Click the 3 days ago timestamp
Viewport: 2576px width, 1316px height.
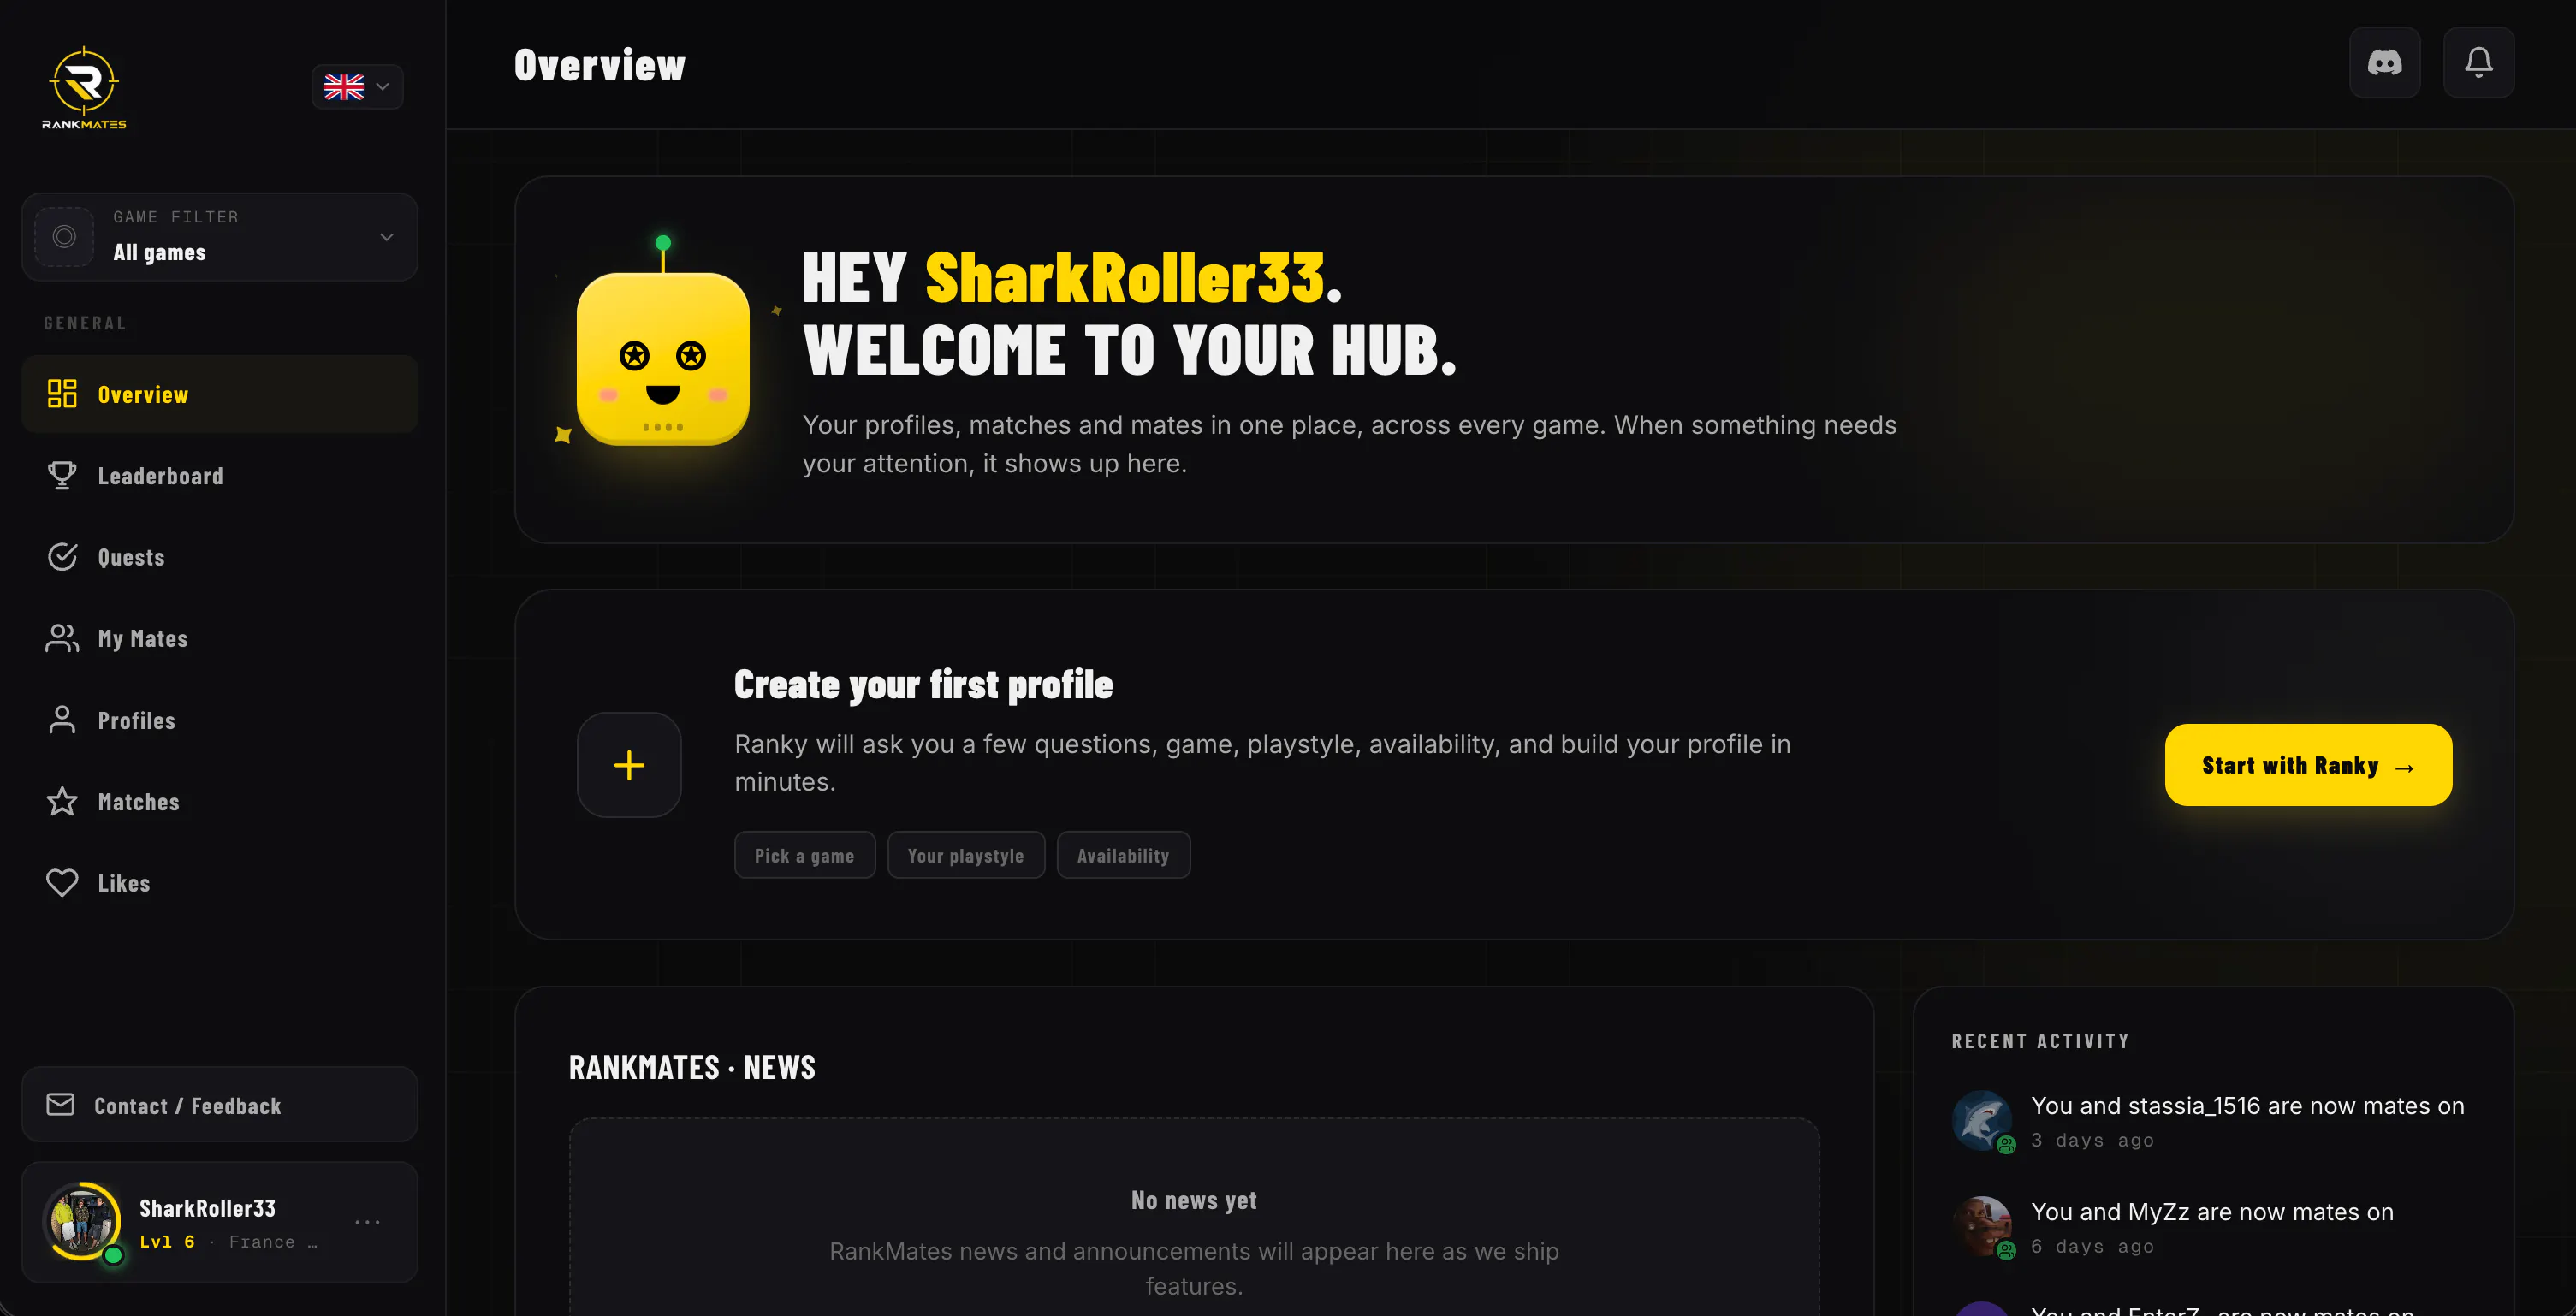(x=2092, y=1140)
